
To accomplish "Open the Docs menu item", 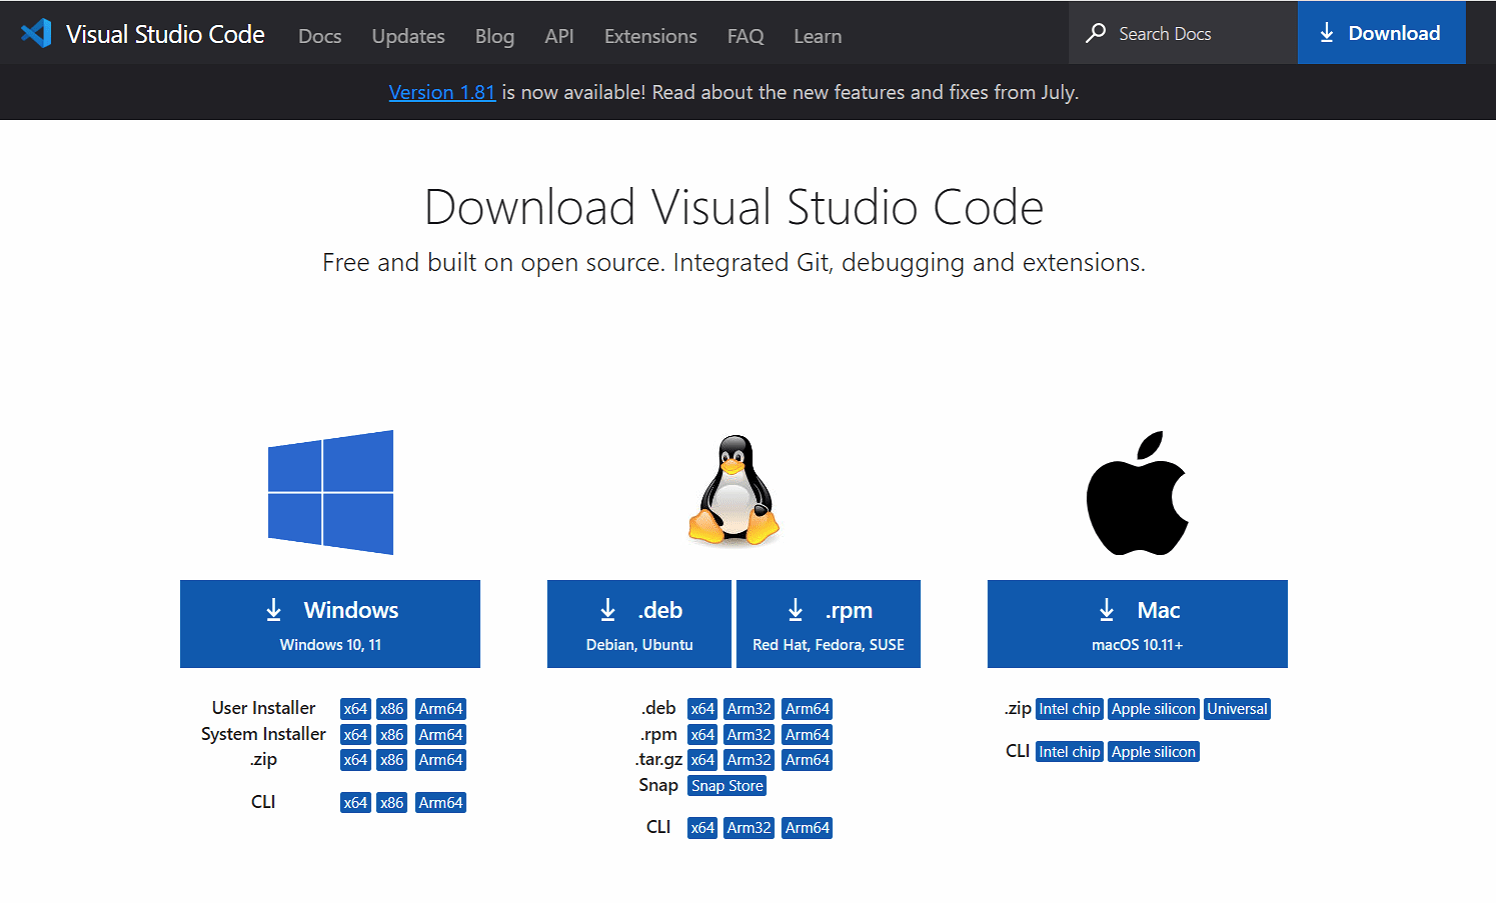I will point(320,36).
